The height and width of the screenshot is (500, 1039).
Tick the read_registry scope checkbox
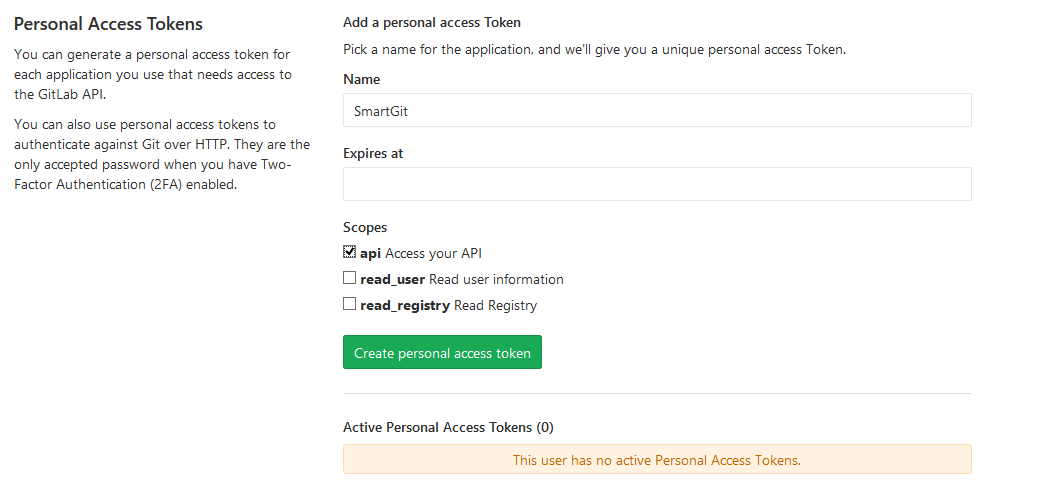pos(350,304)
